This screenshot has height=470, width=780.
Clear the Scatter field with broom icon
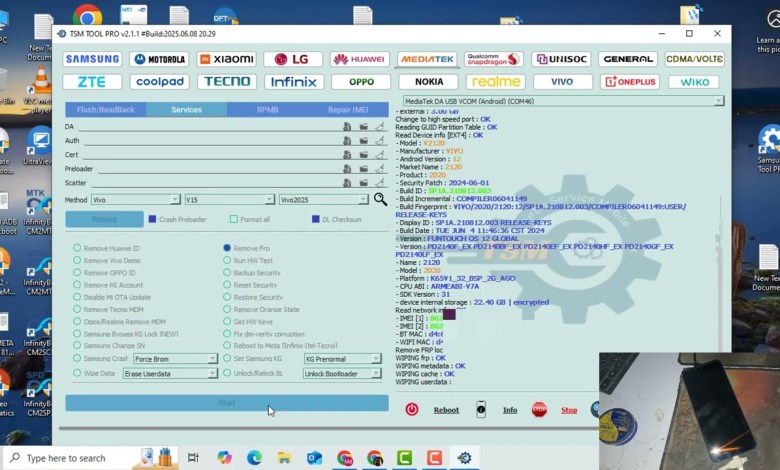(x=379, y=183)
